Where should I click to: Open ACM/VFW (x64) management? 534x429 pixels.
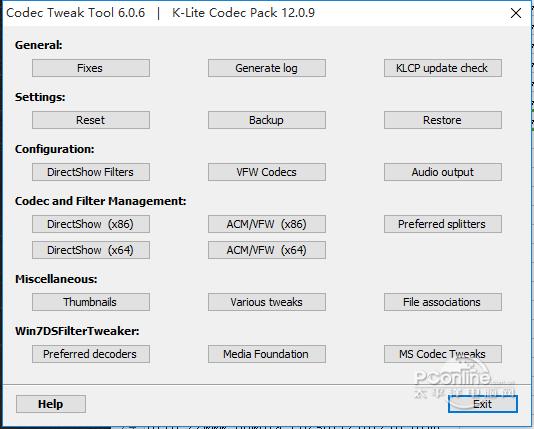pos(267,250)
